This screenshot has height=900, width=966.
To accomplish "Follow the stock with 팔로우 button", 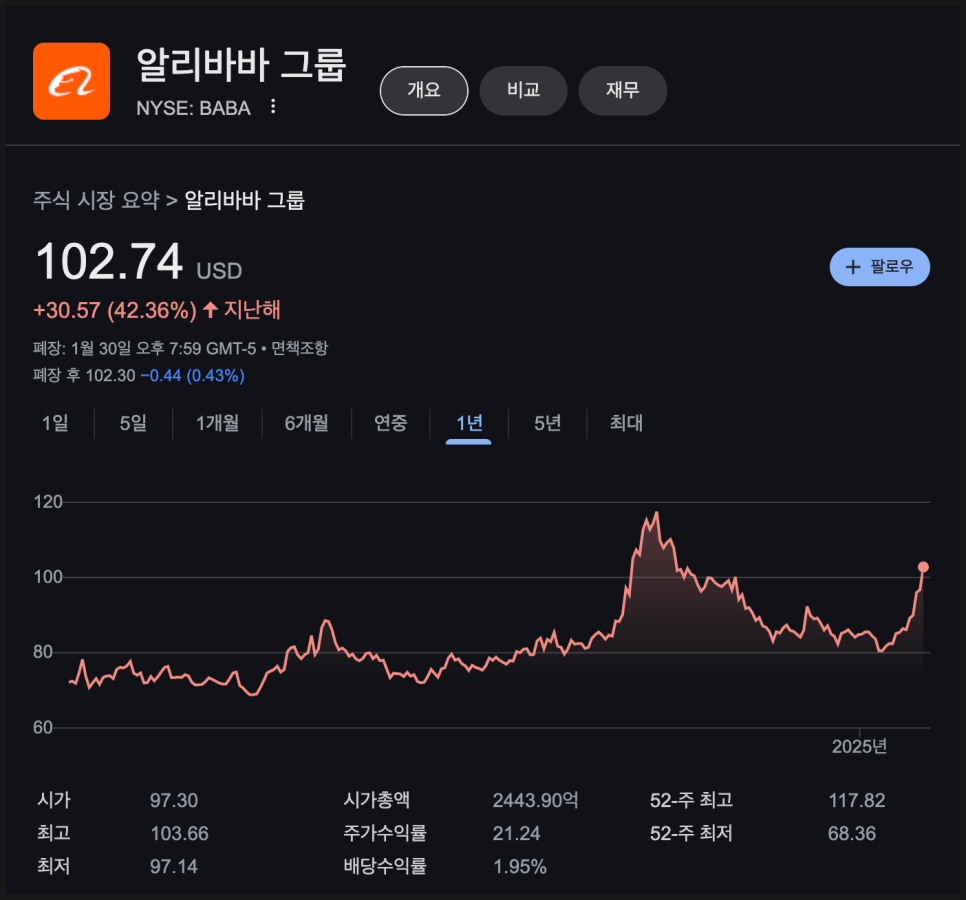I will point(880,267).
